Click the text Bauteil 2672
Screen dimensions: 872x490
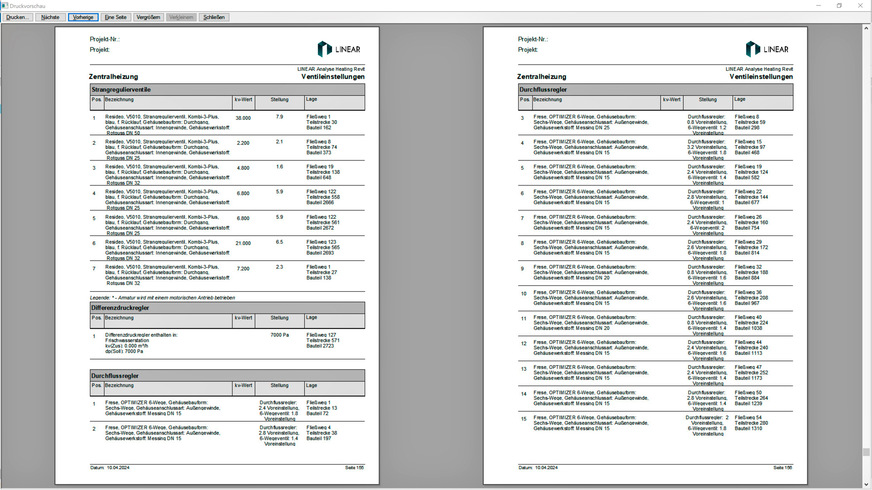pyautogui.click(x=320, y=228)
